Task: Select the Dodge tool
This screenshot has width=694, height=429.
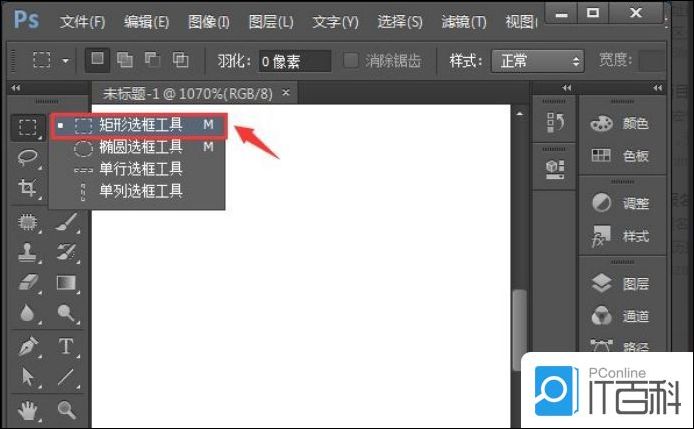Action: 66,313
